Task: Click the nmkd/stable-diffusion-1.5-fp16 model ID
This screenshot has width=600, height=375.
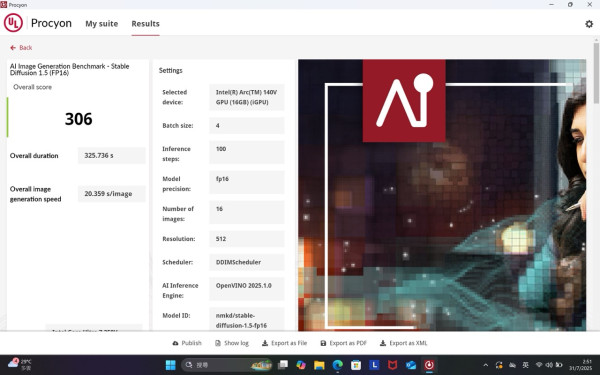Action: pyautogui.click(x=247, y=320)
